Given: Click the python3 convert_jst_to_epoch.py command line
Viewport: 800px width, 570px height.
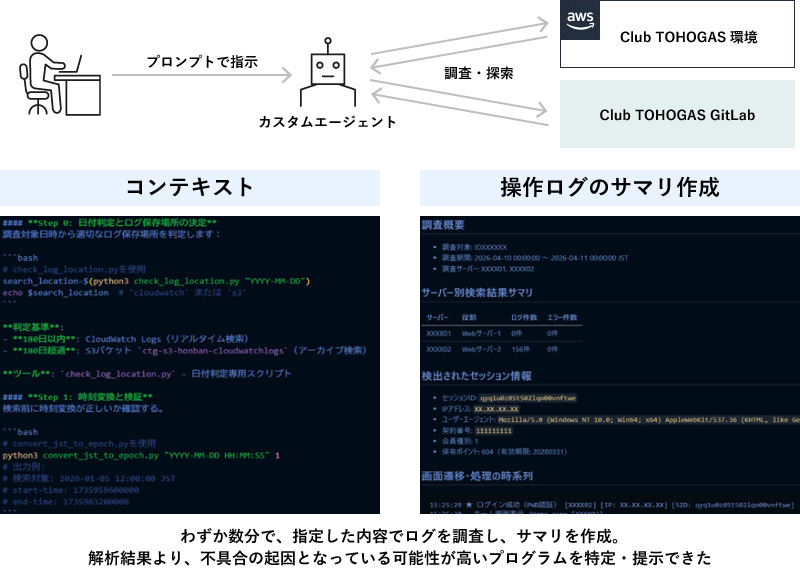Looking at the screenshot, I should tap(141, 455).
